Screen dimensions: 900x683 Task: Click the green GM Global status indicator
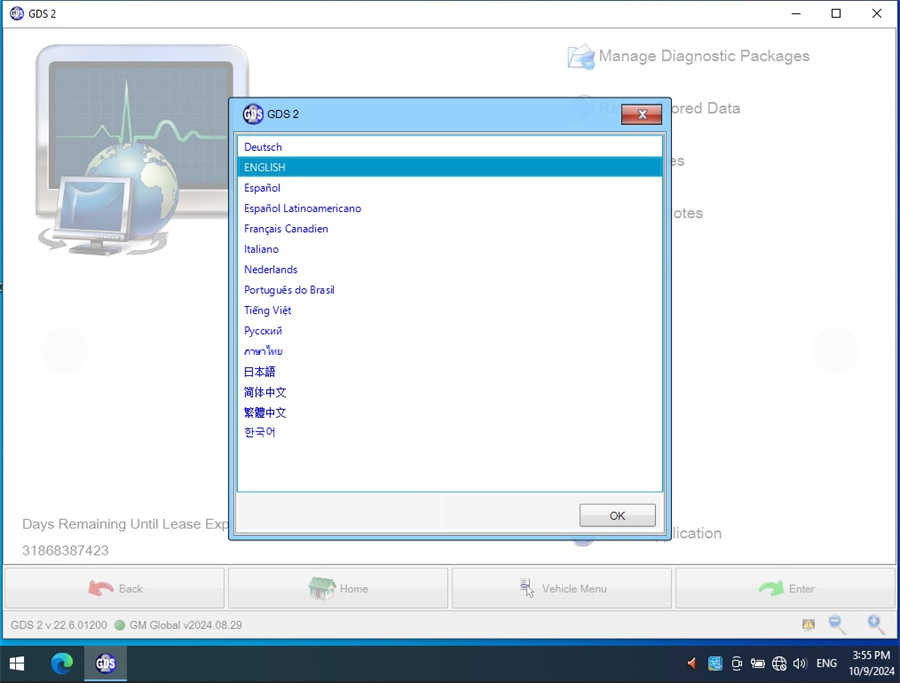tap(122, 625)
